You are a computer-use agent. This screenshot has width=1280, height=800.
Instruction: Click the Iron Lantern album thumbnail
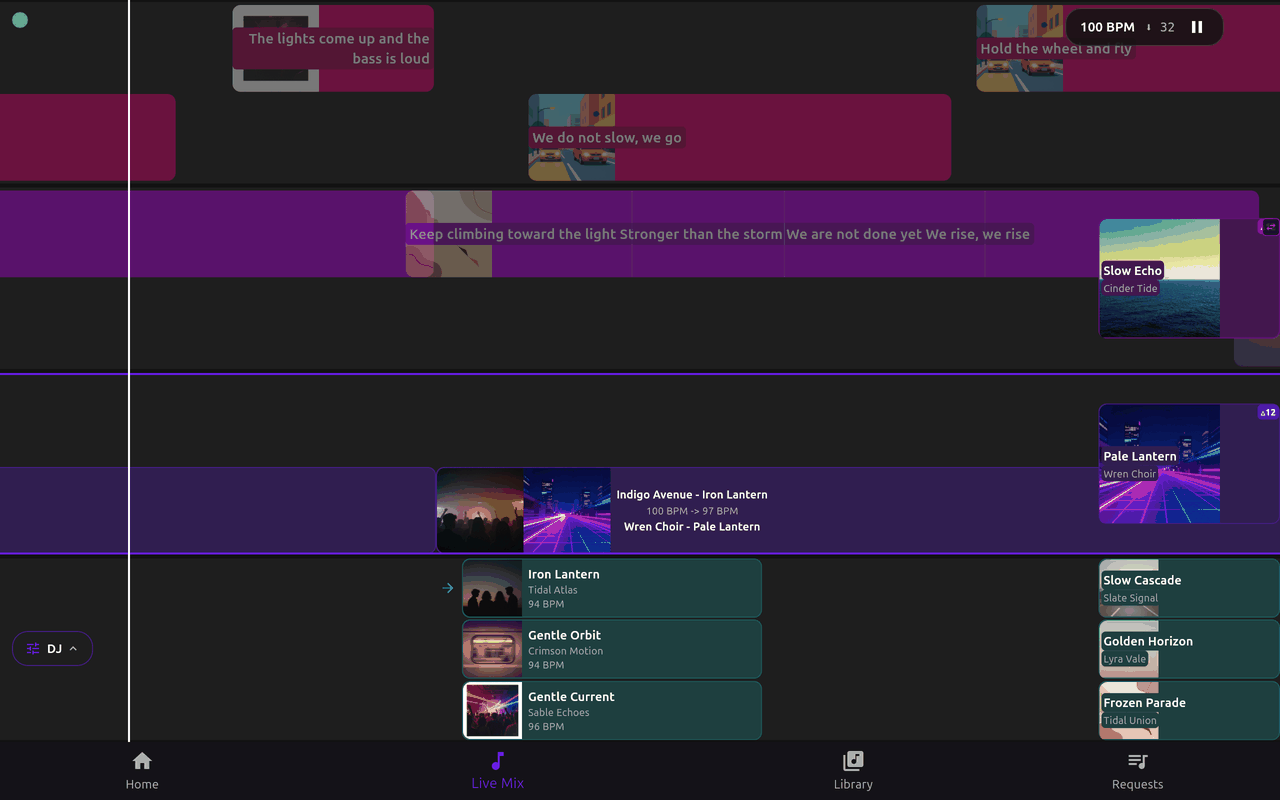[x=492, y=588]
